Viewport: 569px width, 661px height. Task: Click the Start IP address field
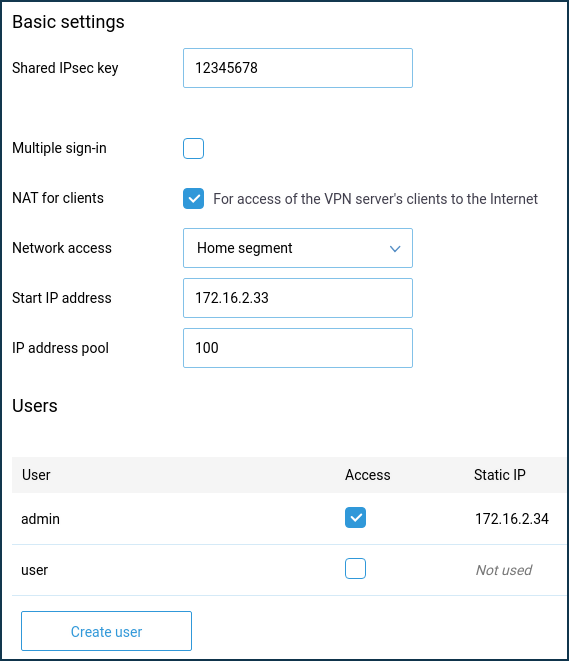tap(298, 298)
